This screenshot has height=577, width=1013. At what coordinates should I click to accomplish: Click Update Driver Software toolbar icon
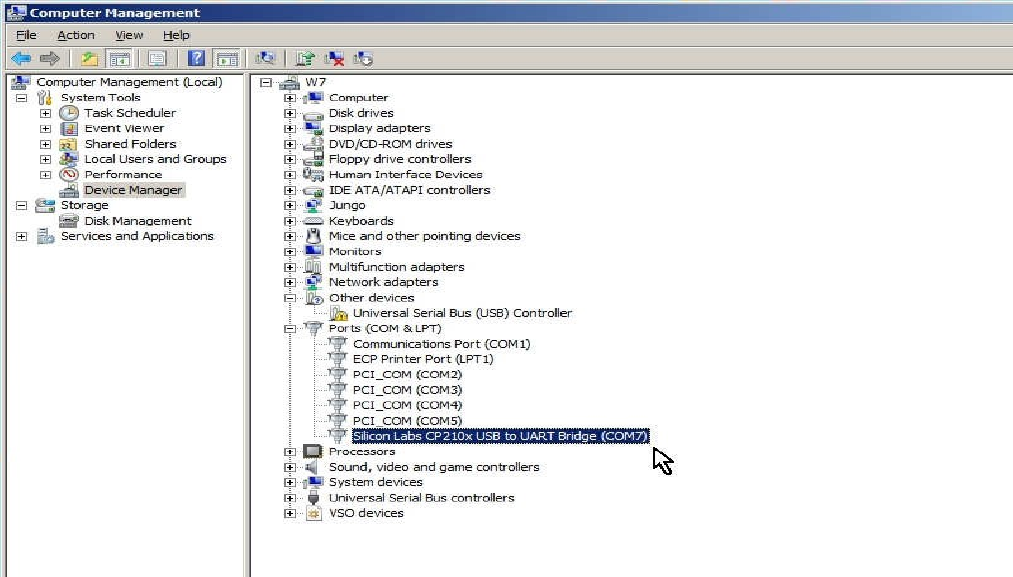tap(305, 59)
